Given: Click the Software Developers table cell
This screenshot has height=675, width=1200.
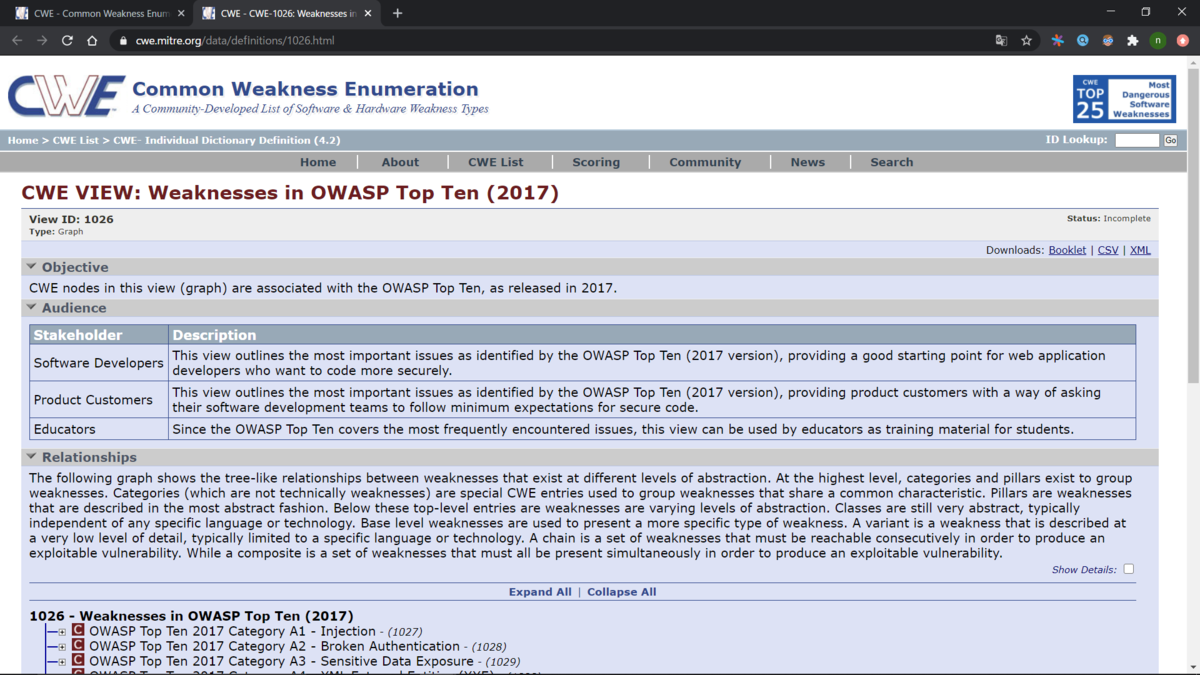Looking at the screenshot, I should click(x=99, y=363).
